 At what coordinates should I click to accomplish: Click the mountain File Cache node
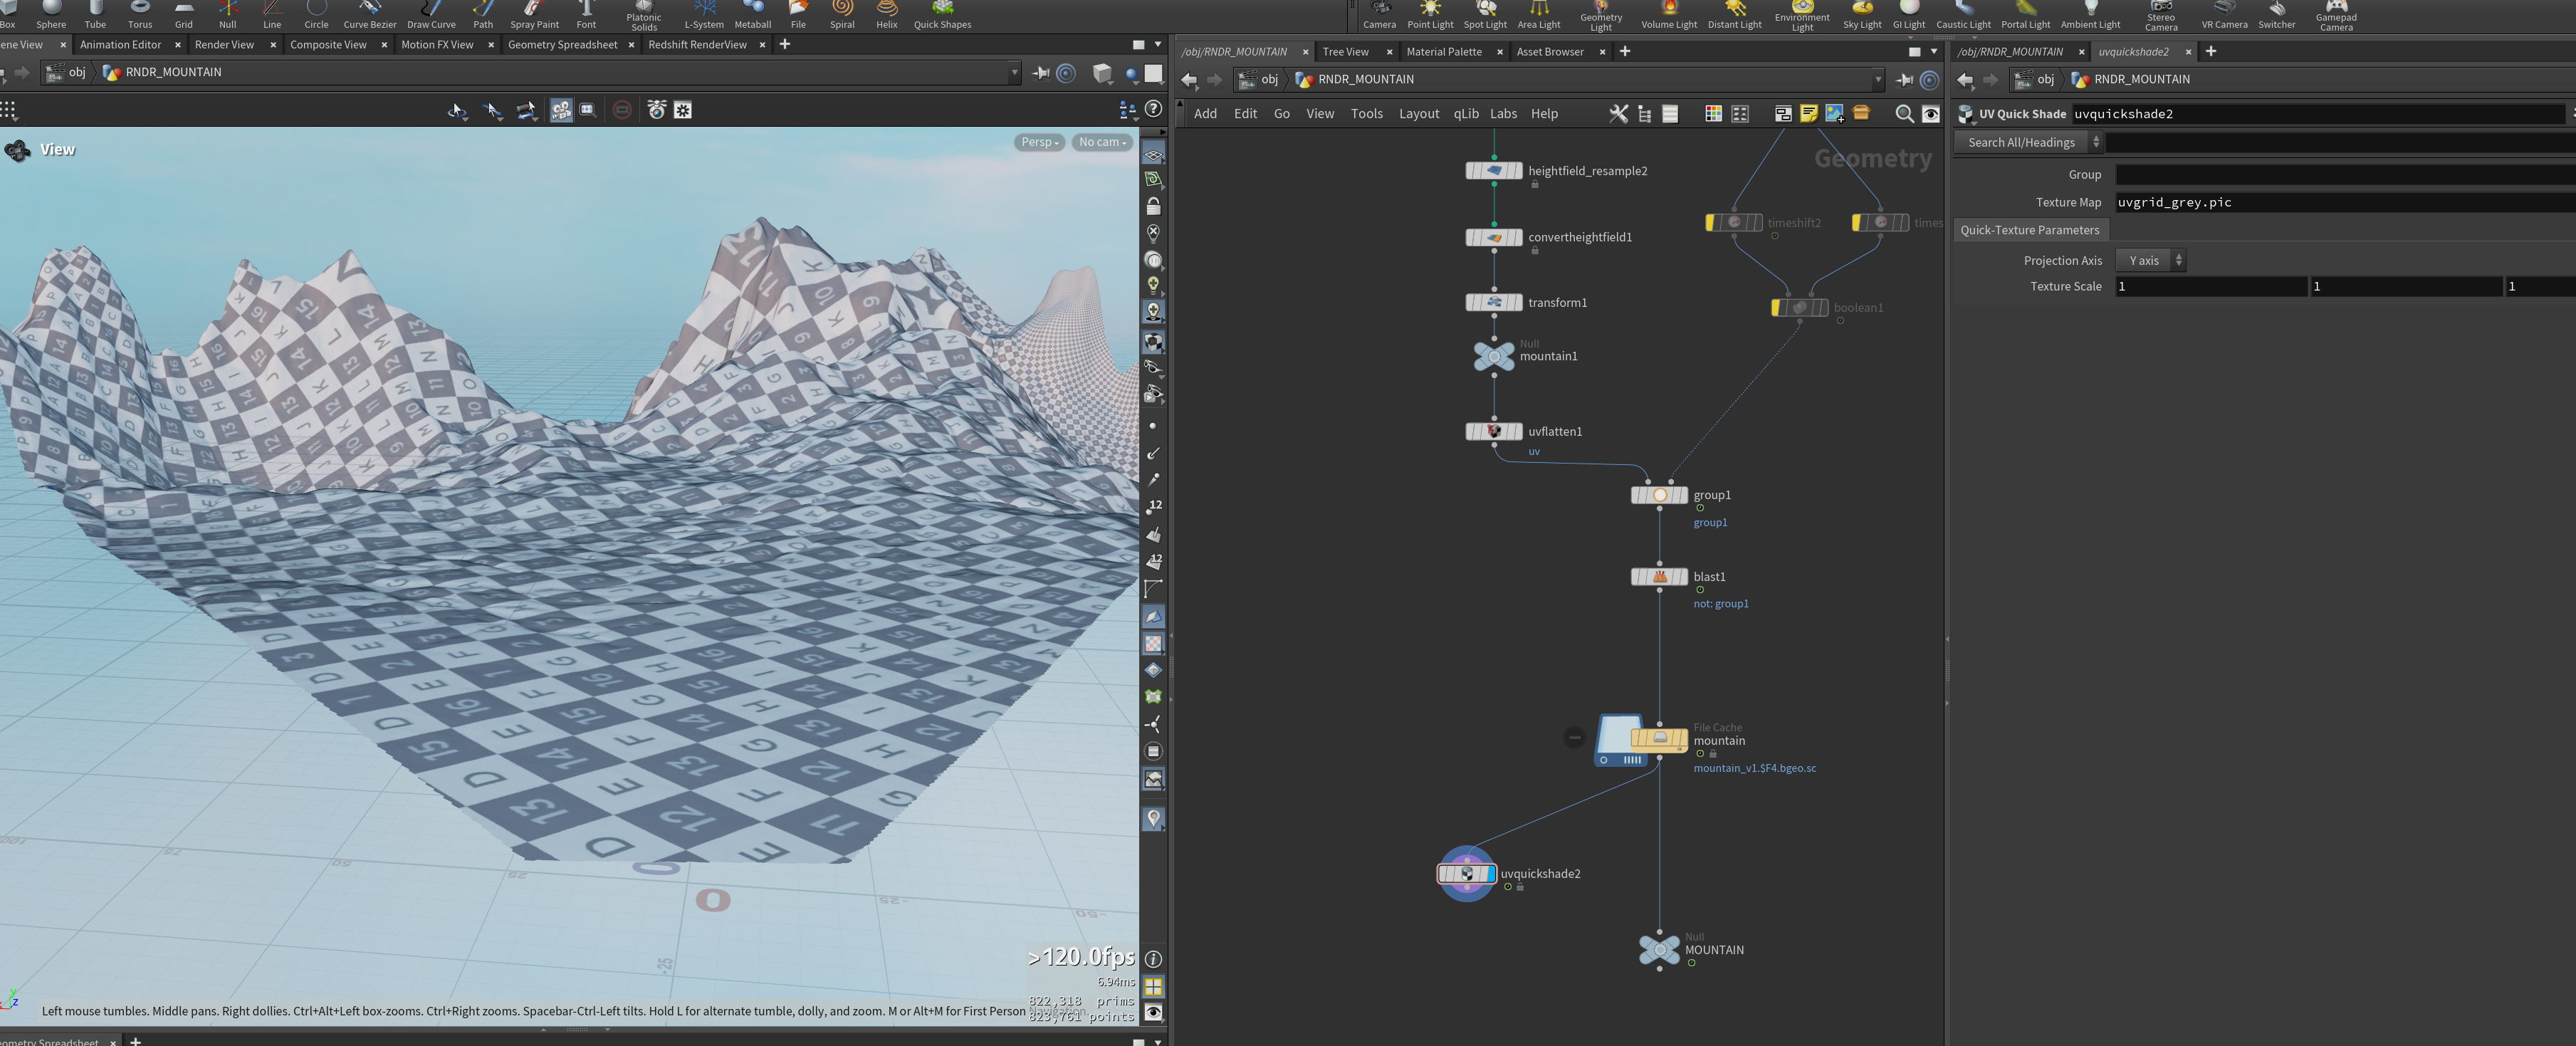(1659, 739)
